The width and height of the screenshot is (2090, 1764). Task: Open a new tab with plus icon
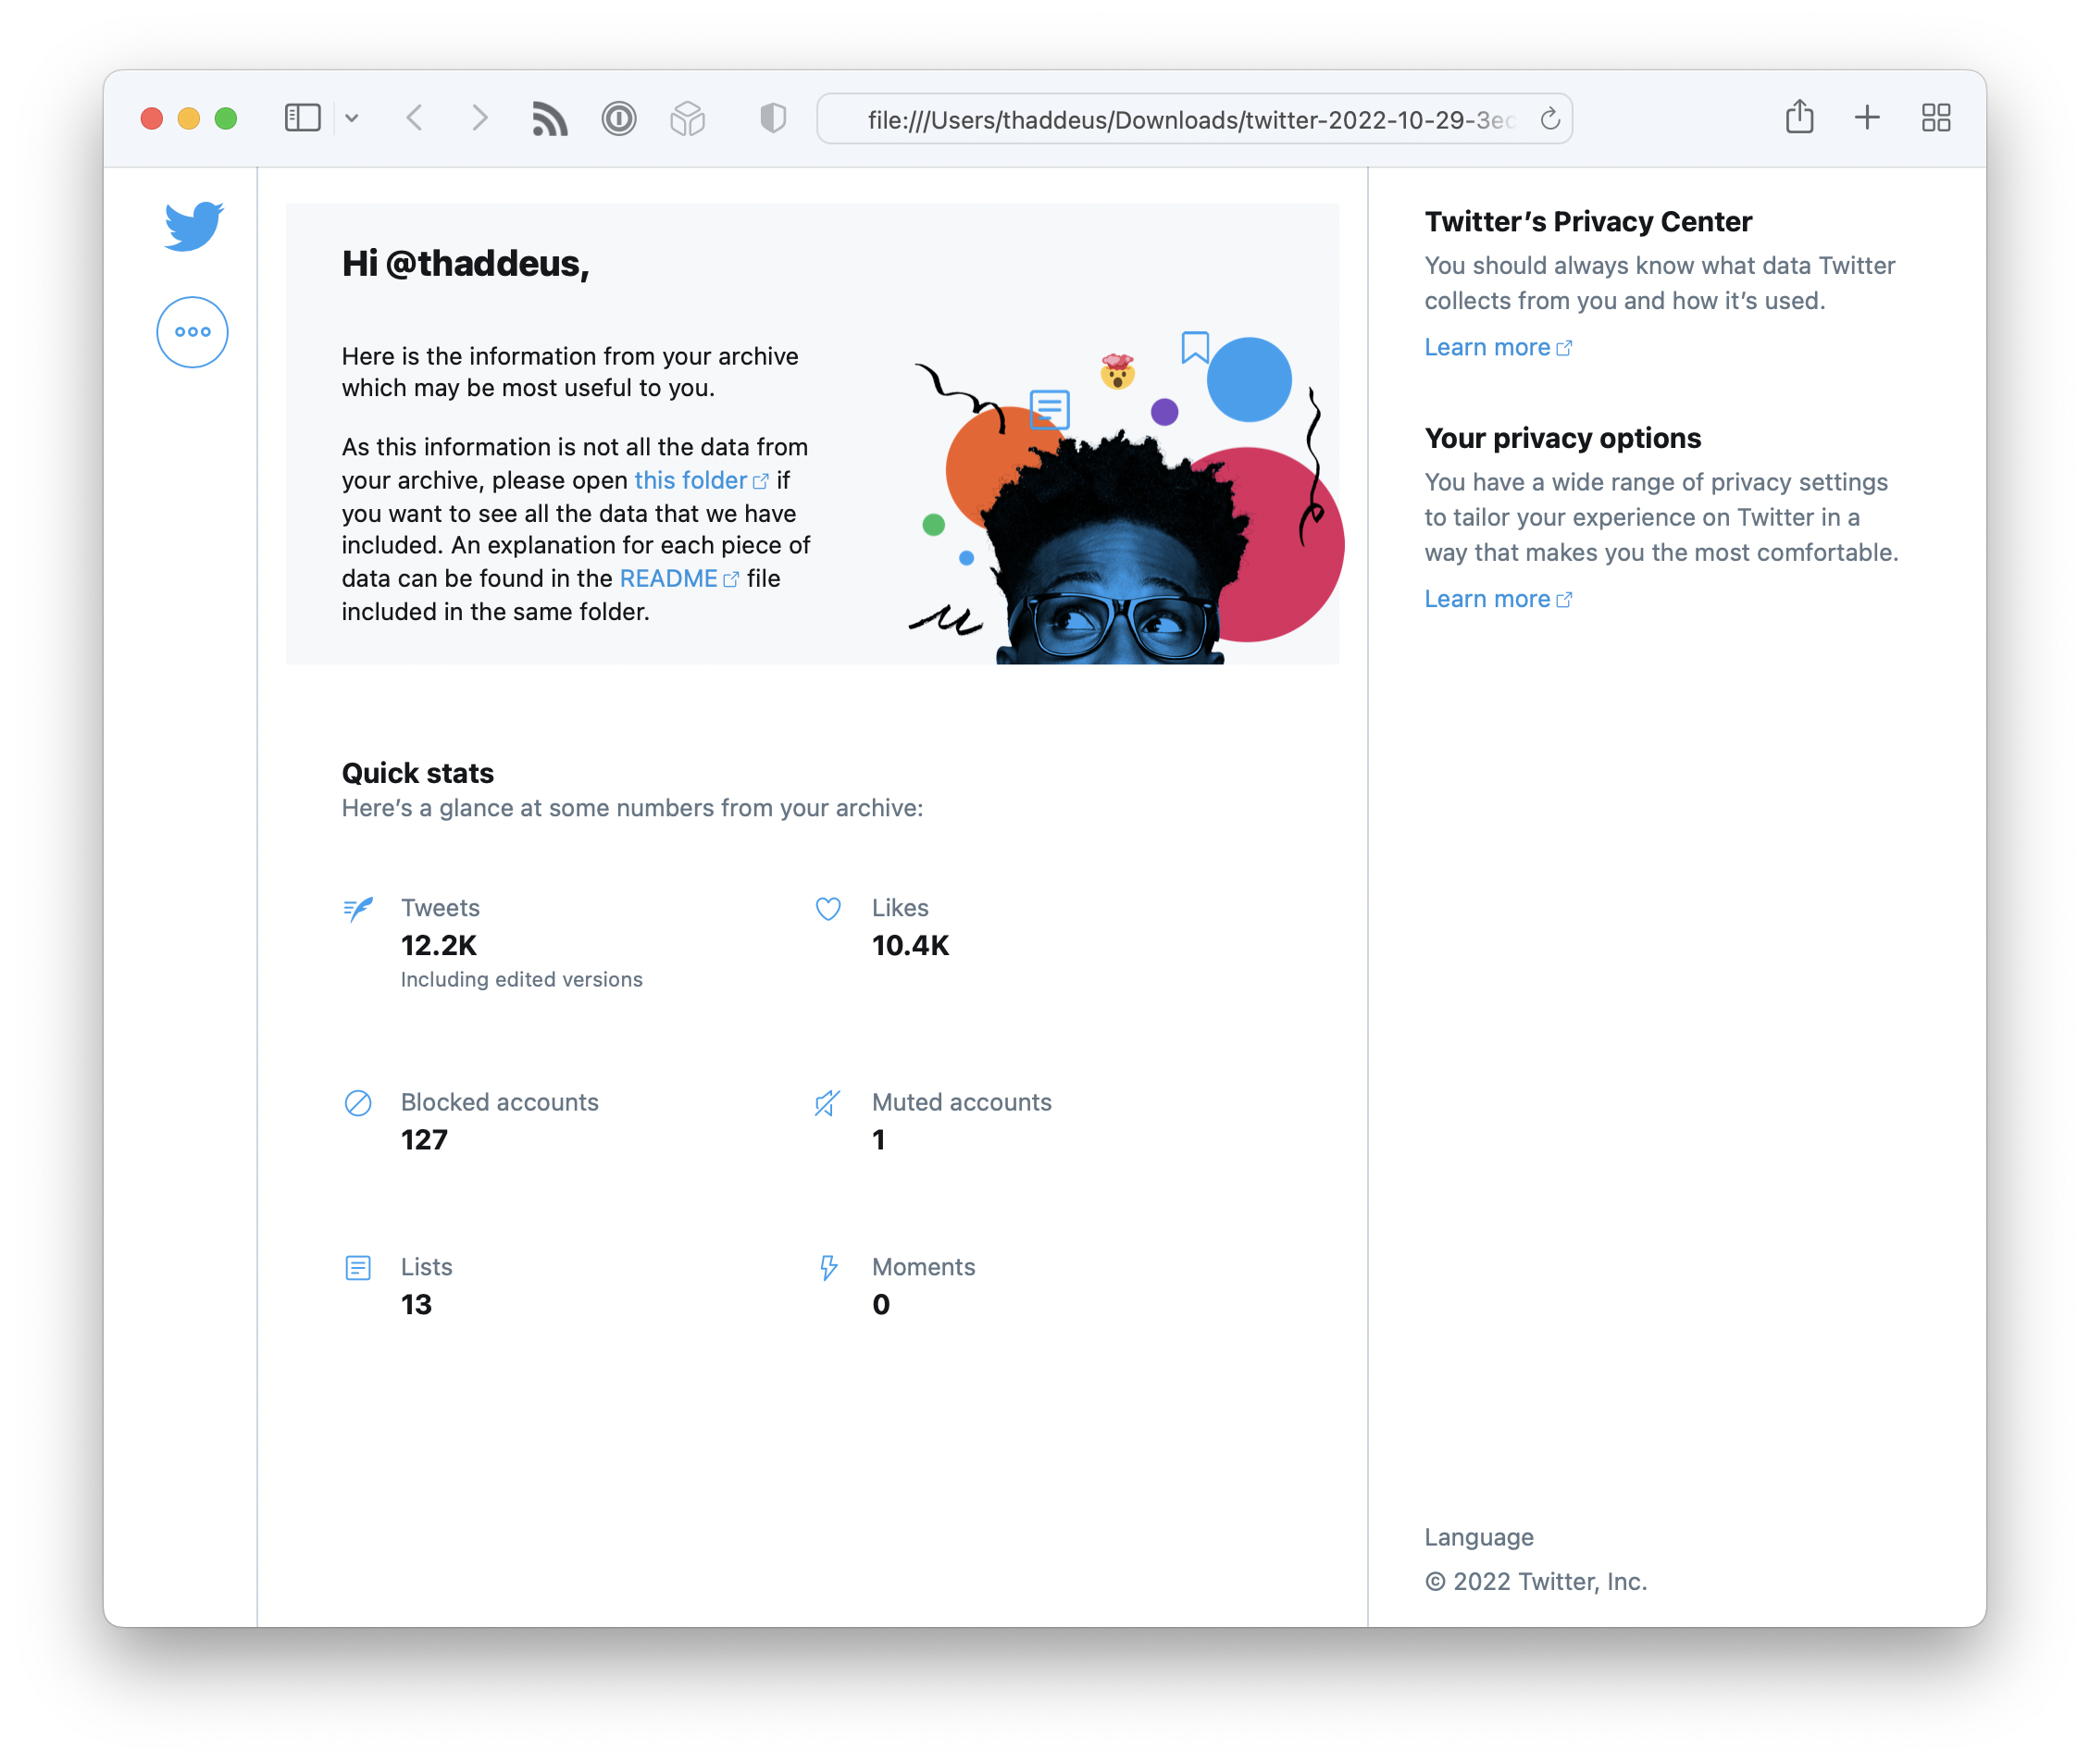tap(1866, 118)
